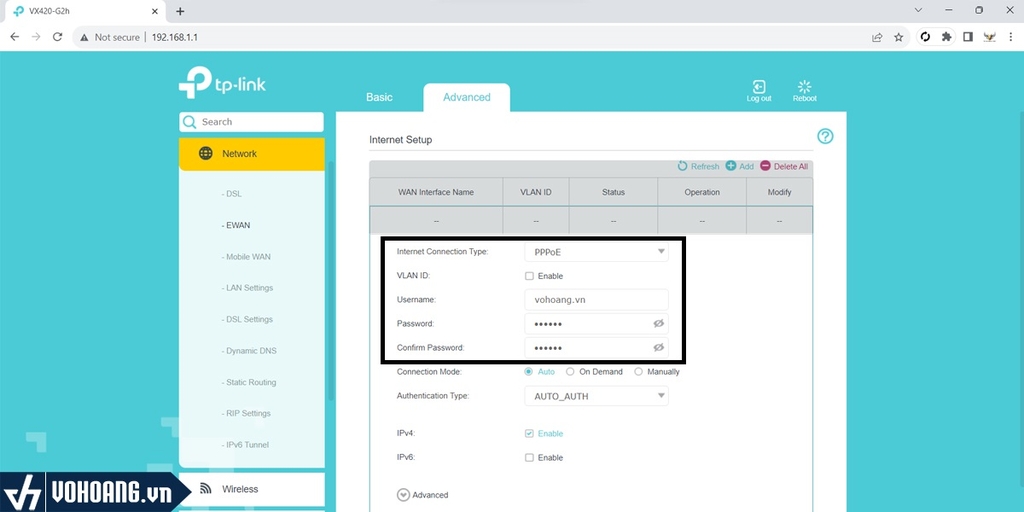
Task: Select Mobile WAN in sidebar
Action: coord(246,257)
